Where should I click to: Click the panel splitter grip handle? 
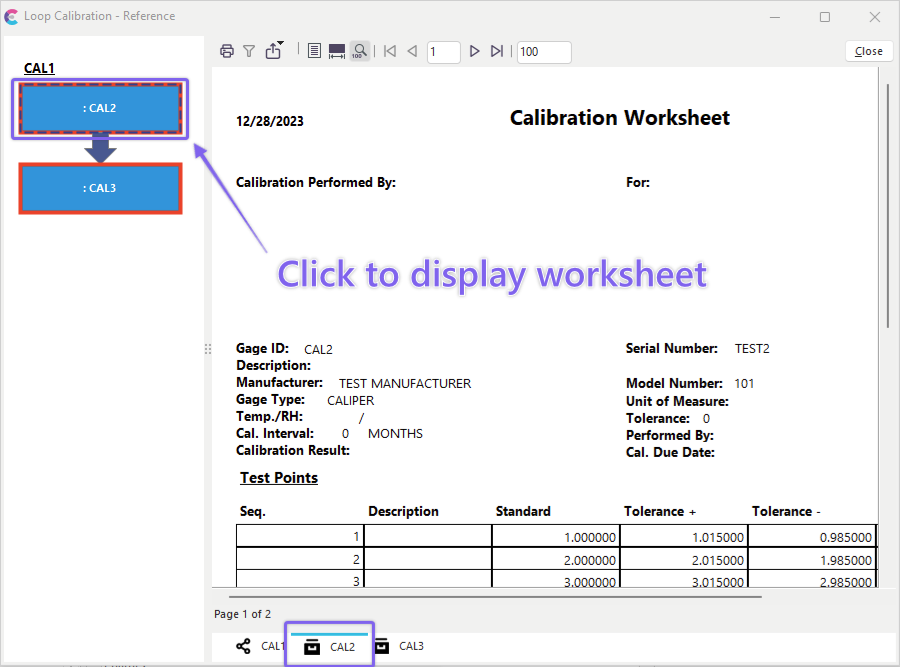(208, 349)
